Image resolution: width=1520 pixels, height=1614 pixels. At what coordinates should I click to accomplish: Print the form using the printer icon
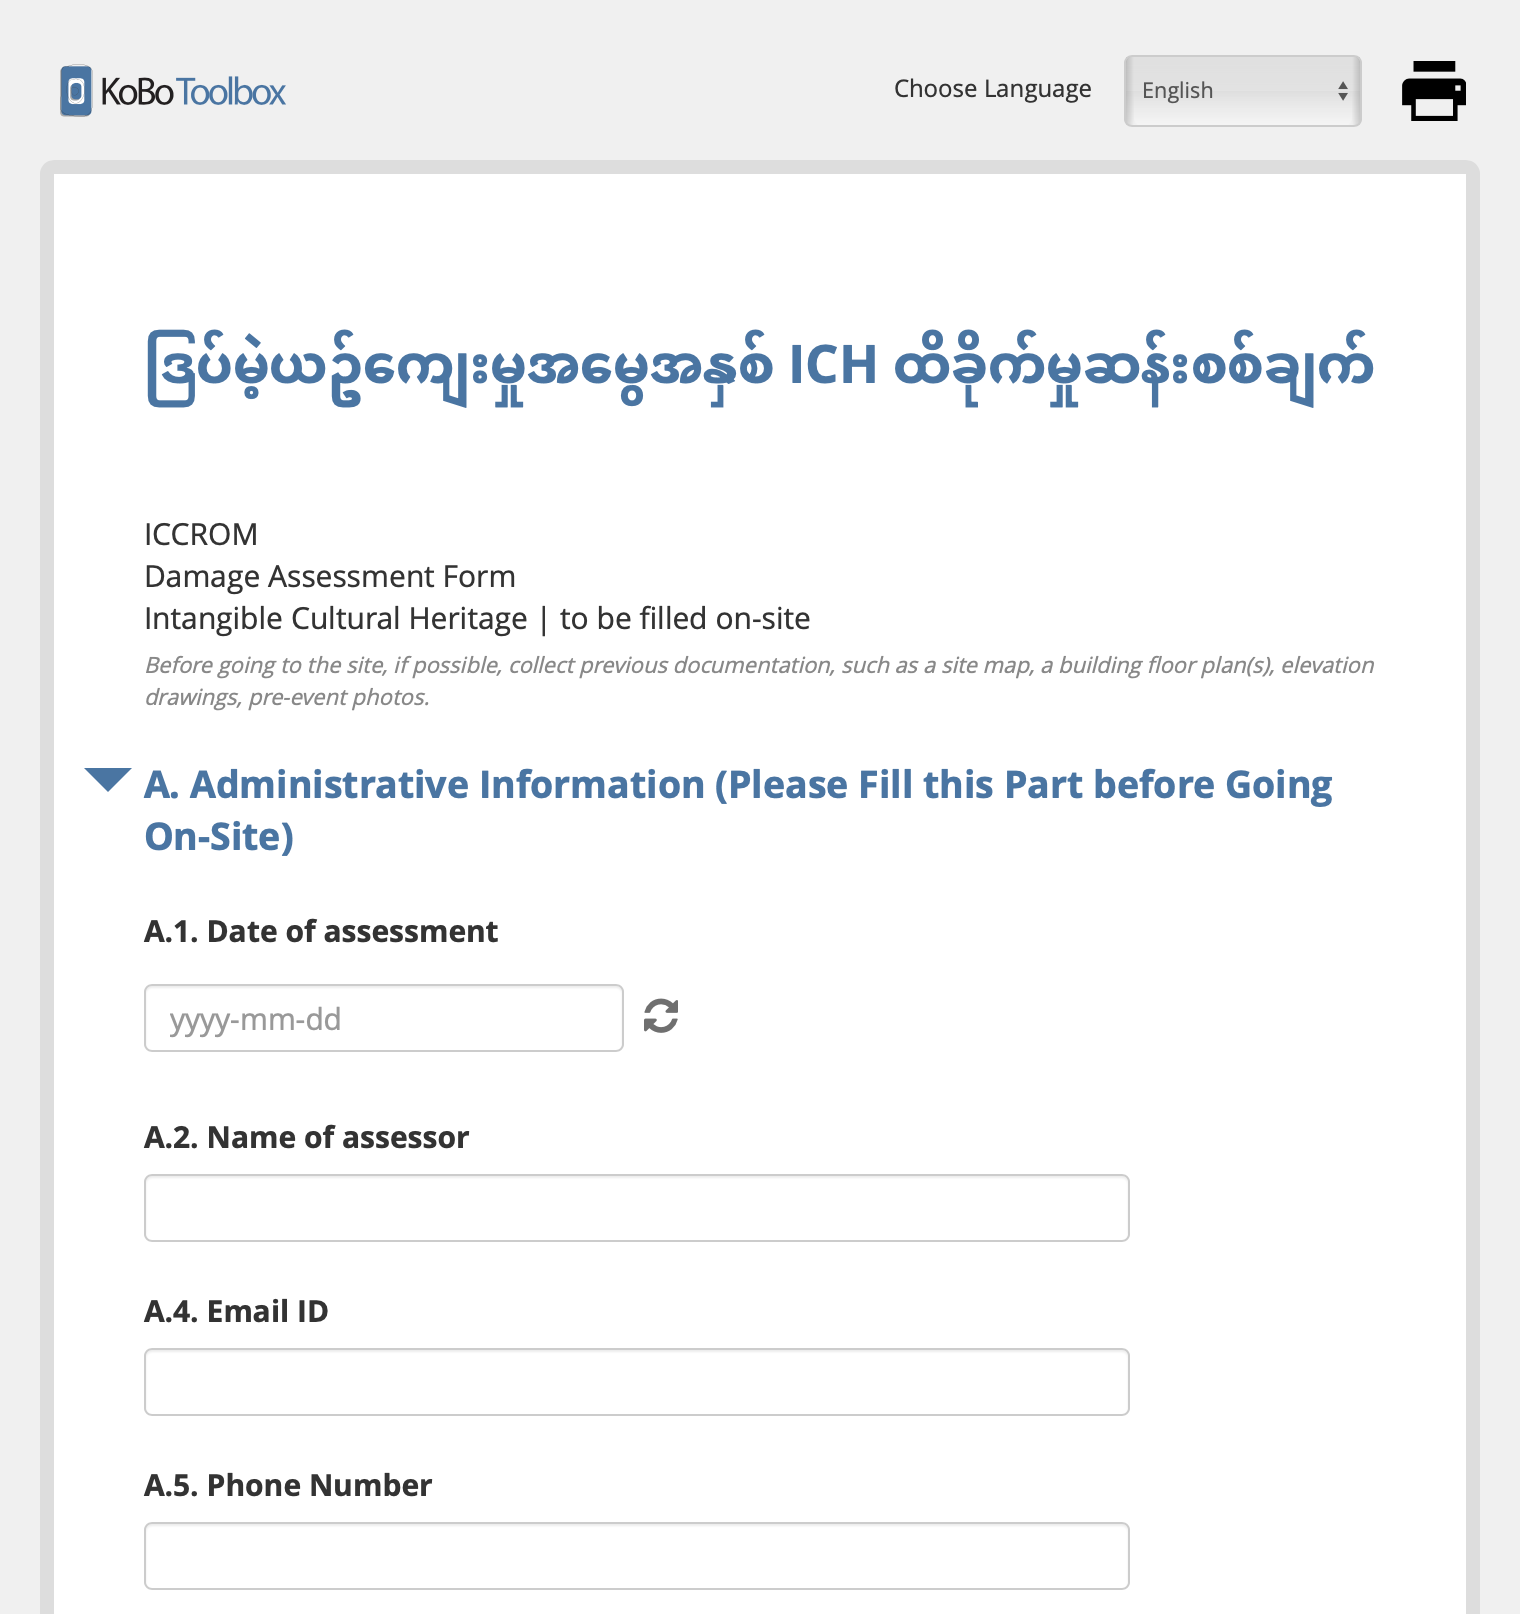coord(1433,91)
